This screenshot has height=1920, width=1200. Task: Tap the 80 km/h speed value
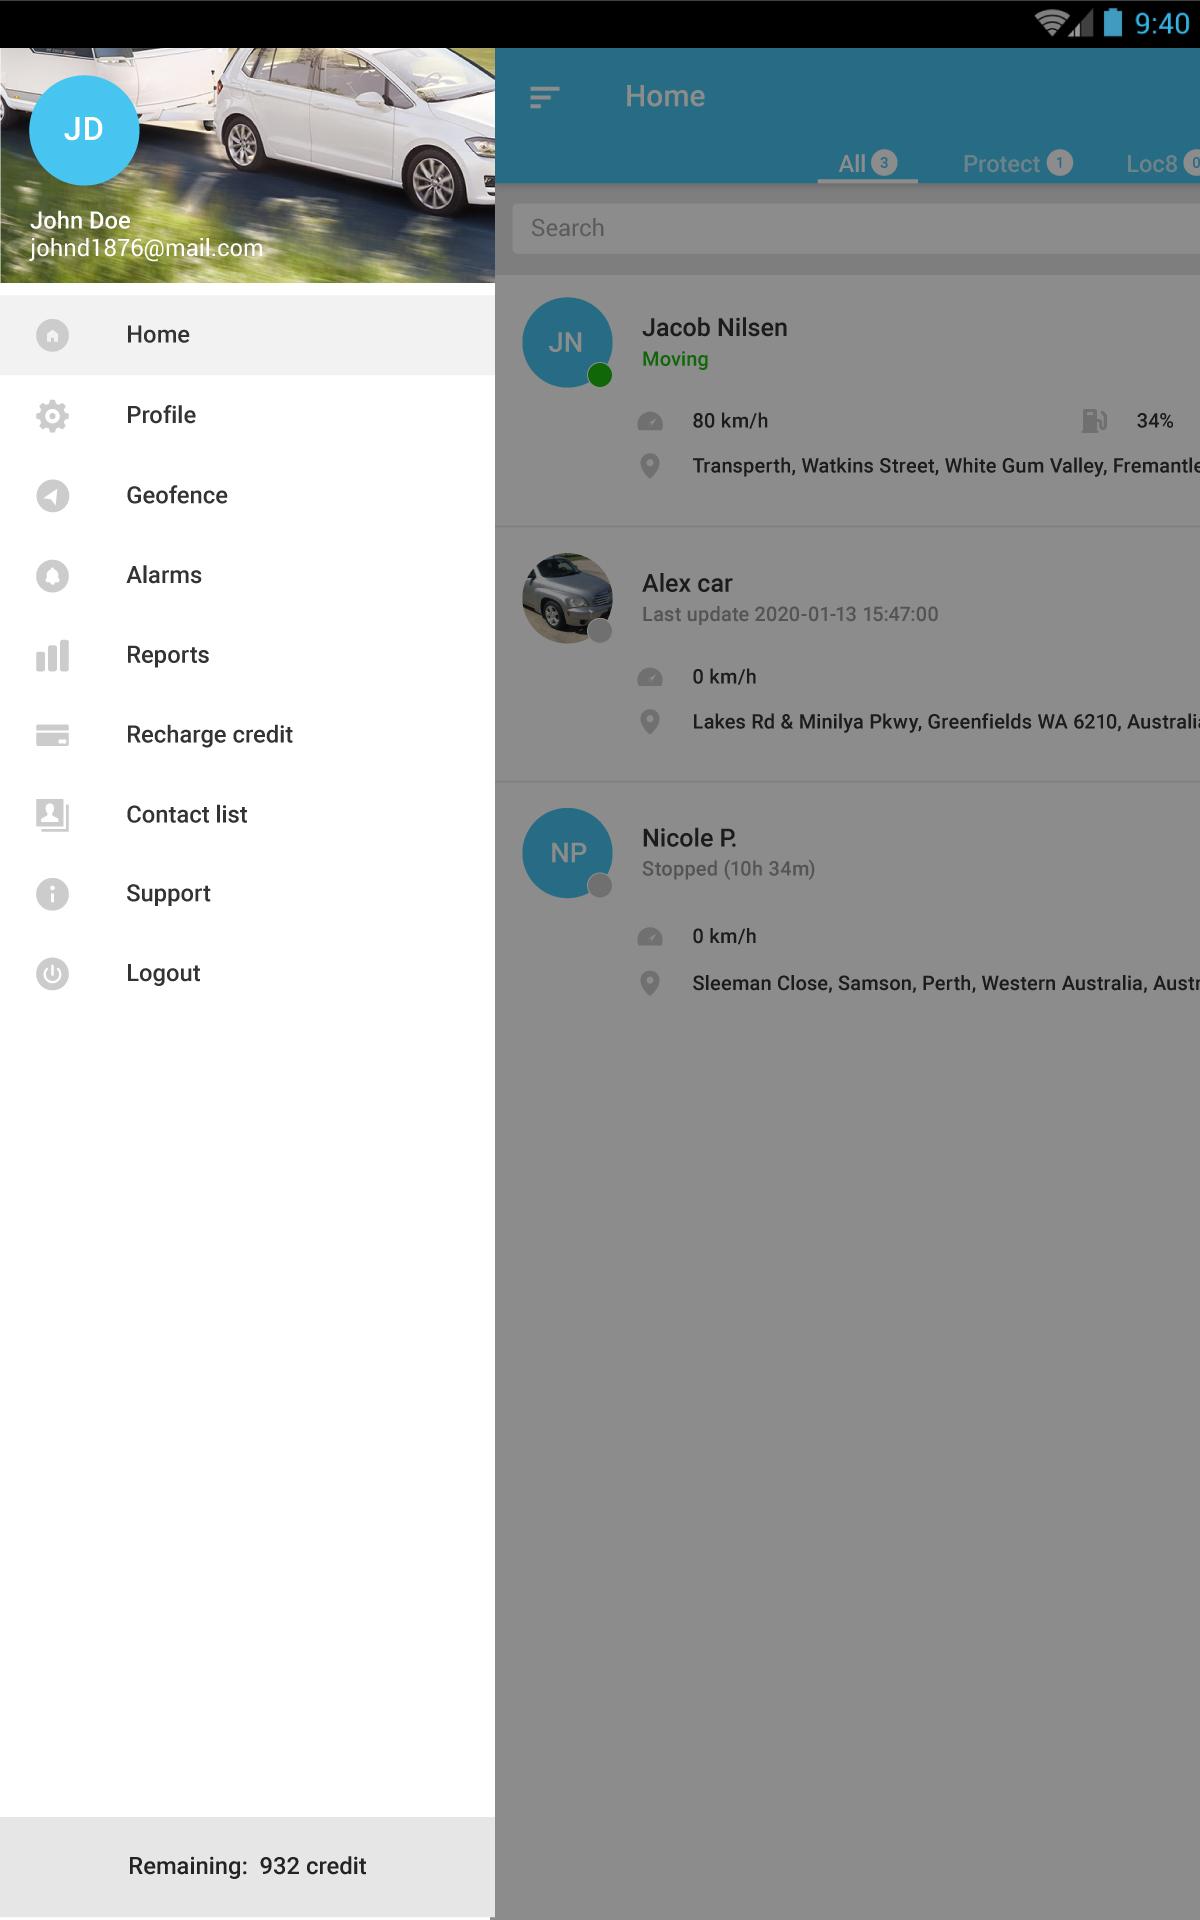tap(730, 421)
